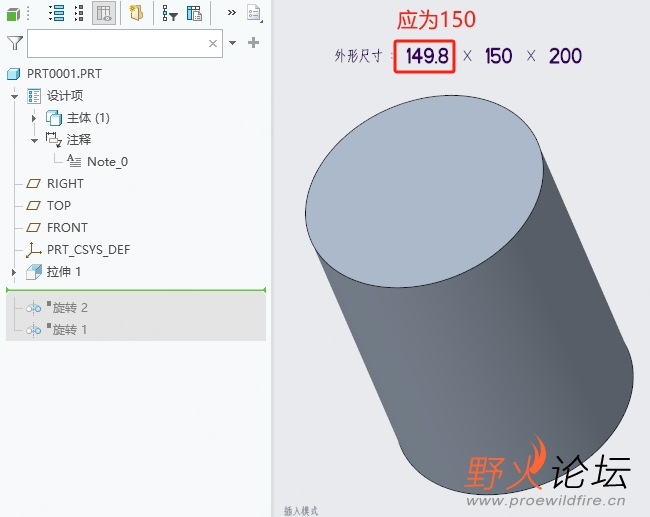The width and height of the screenshot is (650, 517).
Task: Click the 149.8 dimension value
Action: pyautogui.click(x=427, y=56)
